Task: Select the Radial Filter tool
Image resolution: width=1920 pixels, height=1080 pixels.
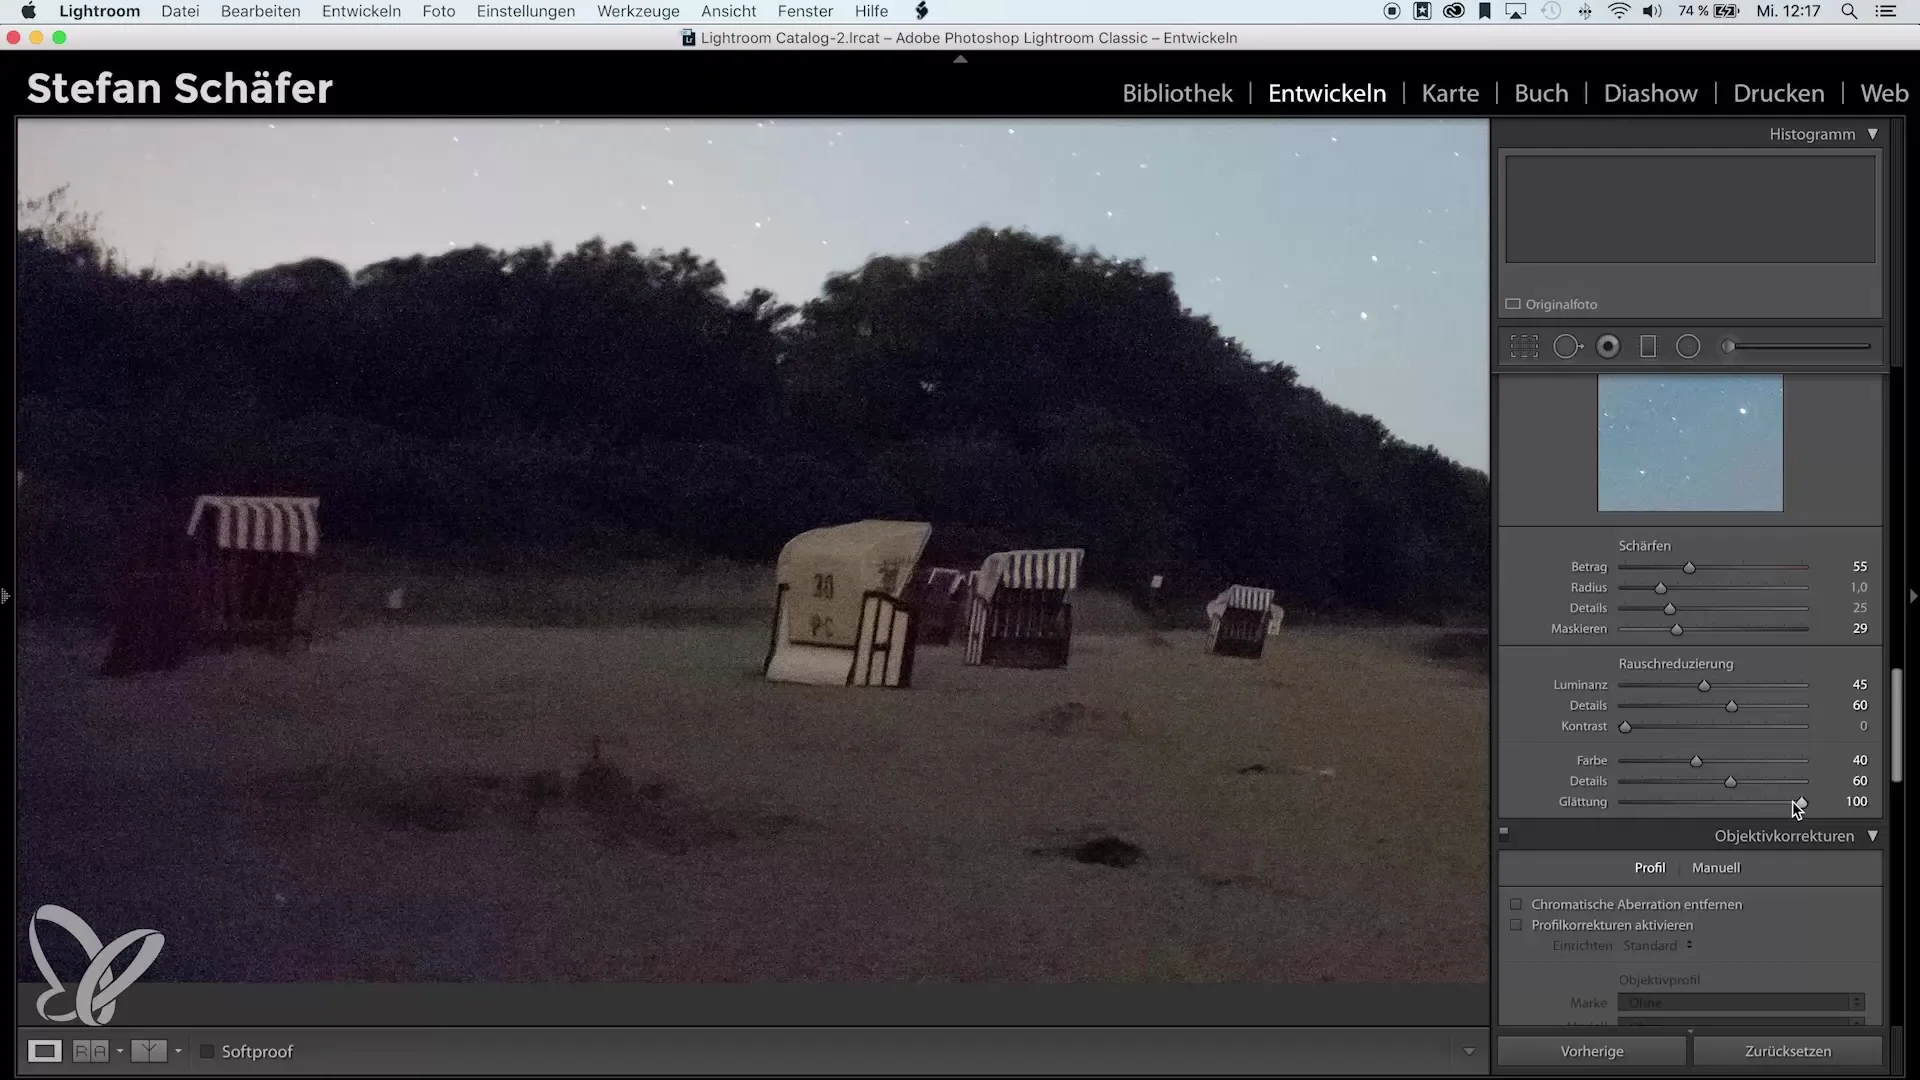Action: [1688, 347]
